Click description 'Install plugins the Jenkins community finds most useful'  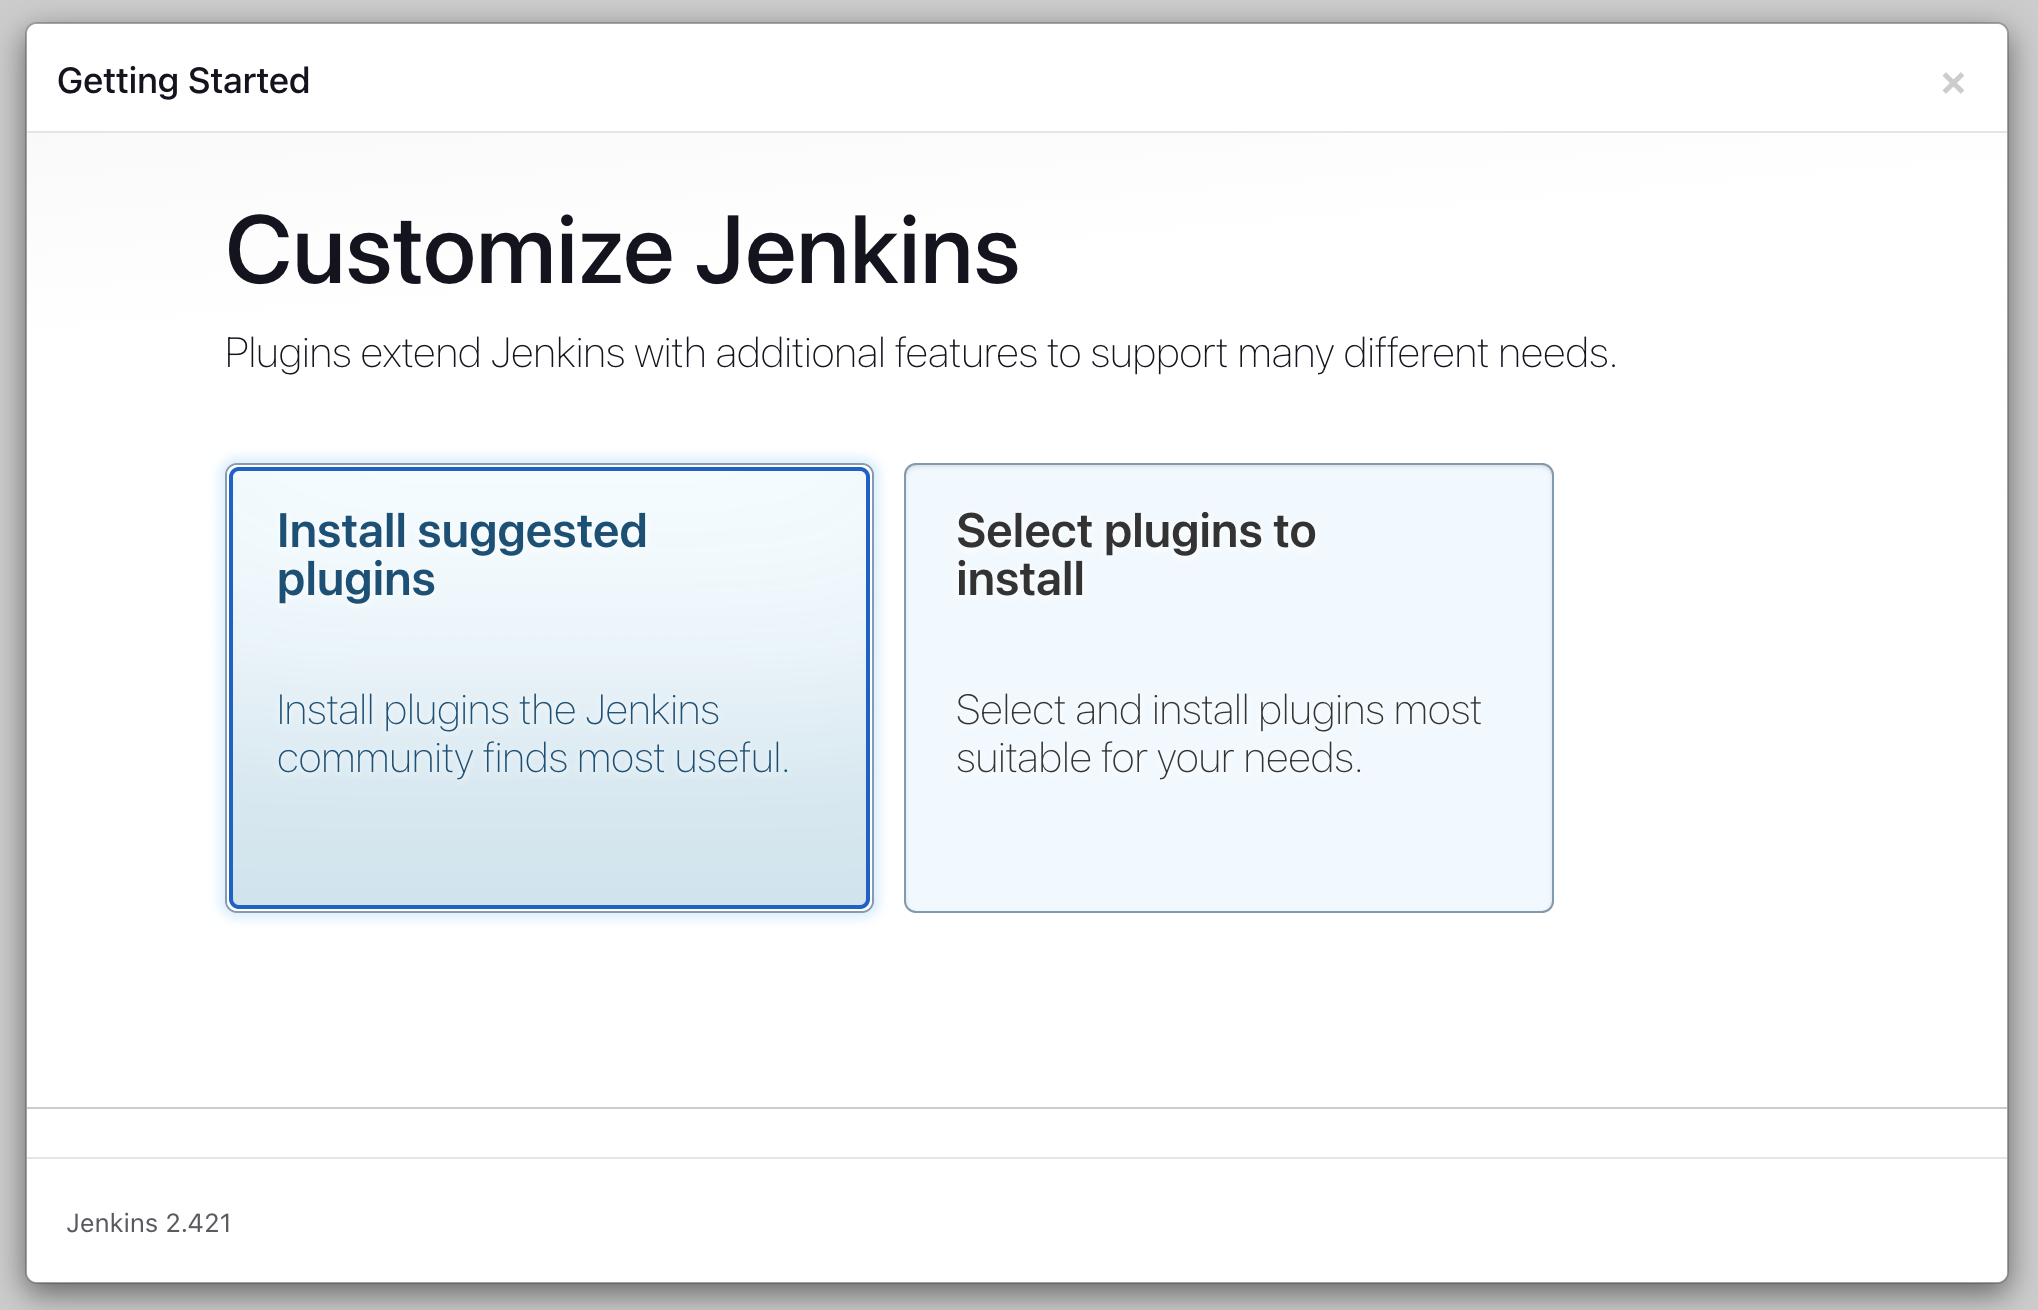[533, 734]
